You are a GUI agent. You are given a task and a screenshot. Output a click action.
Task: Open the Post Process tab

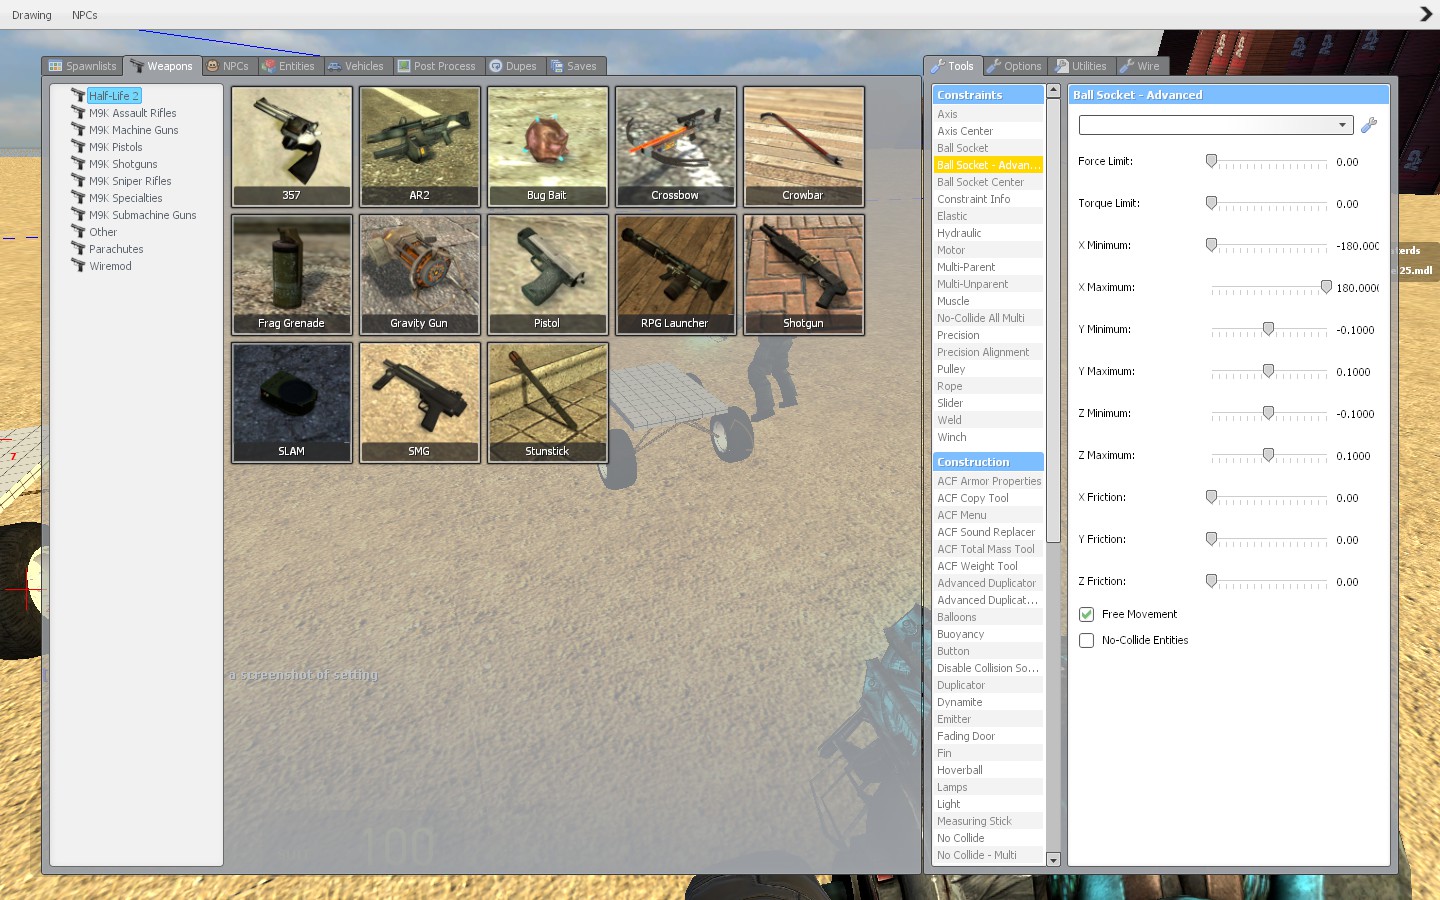tap(438, 66)
